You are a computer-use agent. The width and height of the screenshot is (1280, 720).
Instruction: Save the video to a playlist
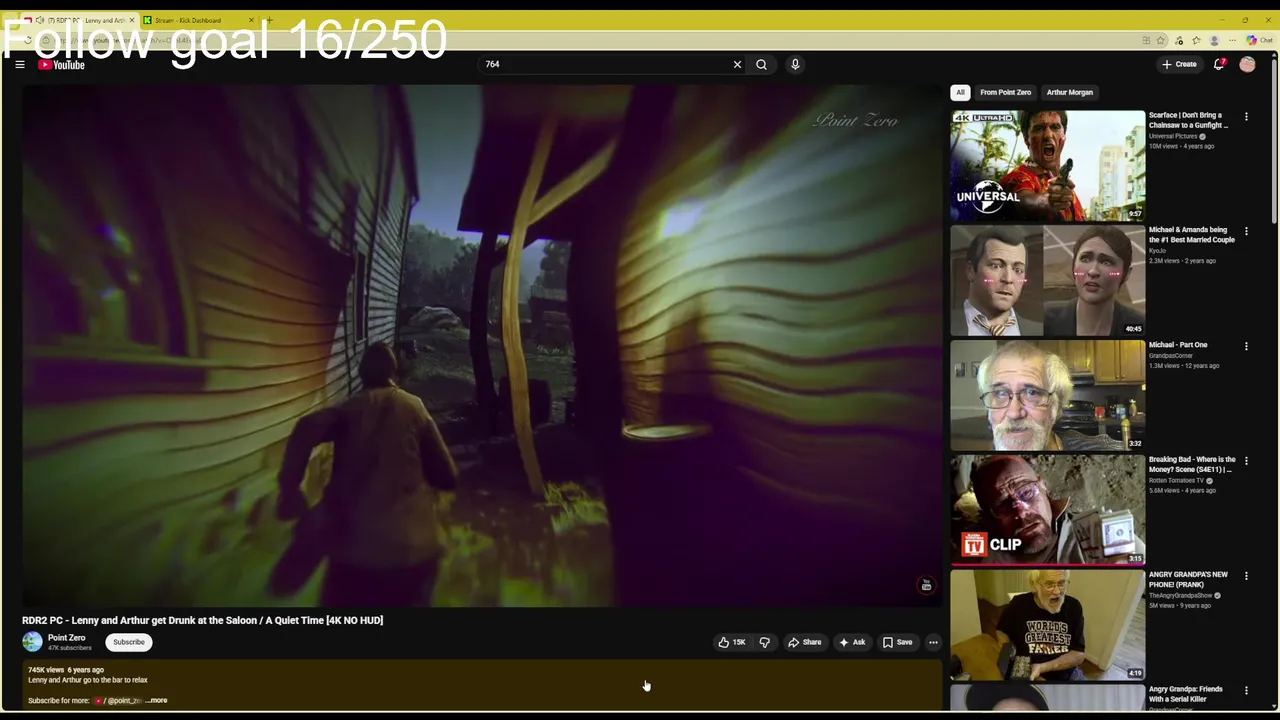pyautogui.click(x=897, y=642)
